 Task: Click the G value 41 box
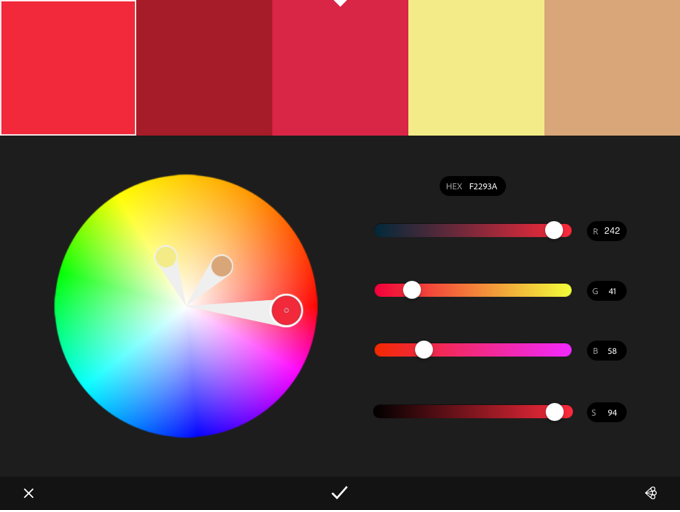pos(607,291)
